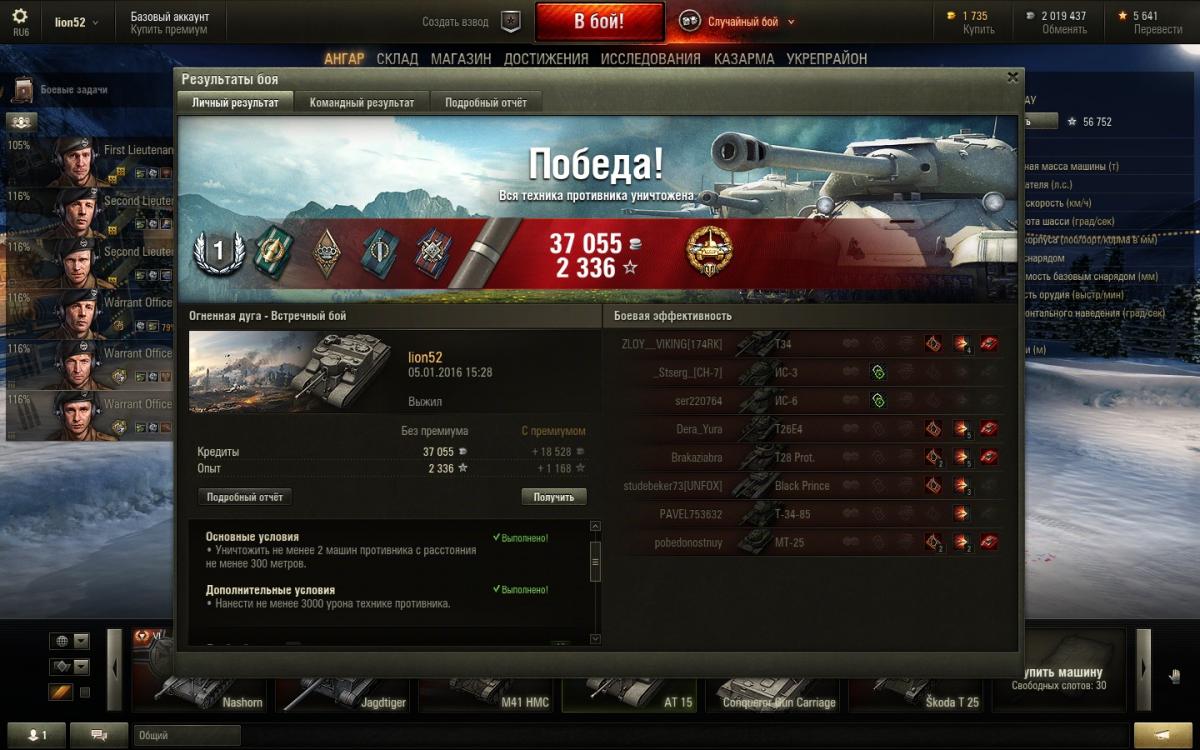Switch to the Командный результат tab
Image resolution: width=1200 pixels, height=750 pixels.
pyautogui.click(x=362, y=102)
